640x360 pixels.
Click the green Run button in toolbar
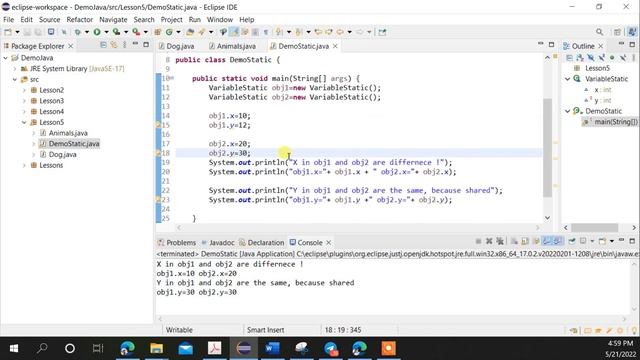[97, 32]
